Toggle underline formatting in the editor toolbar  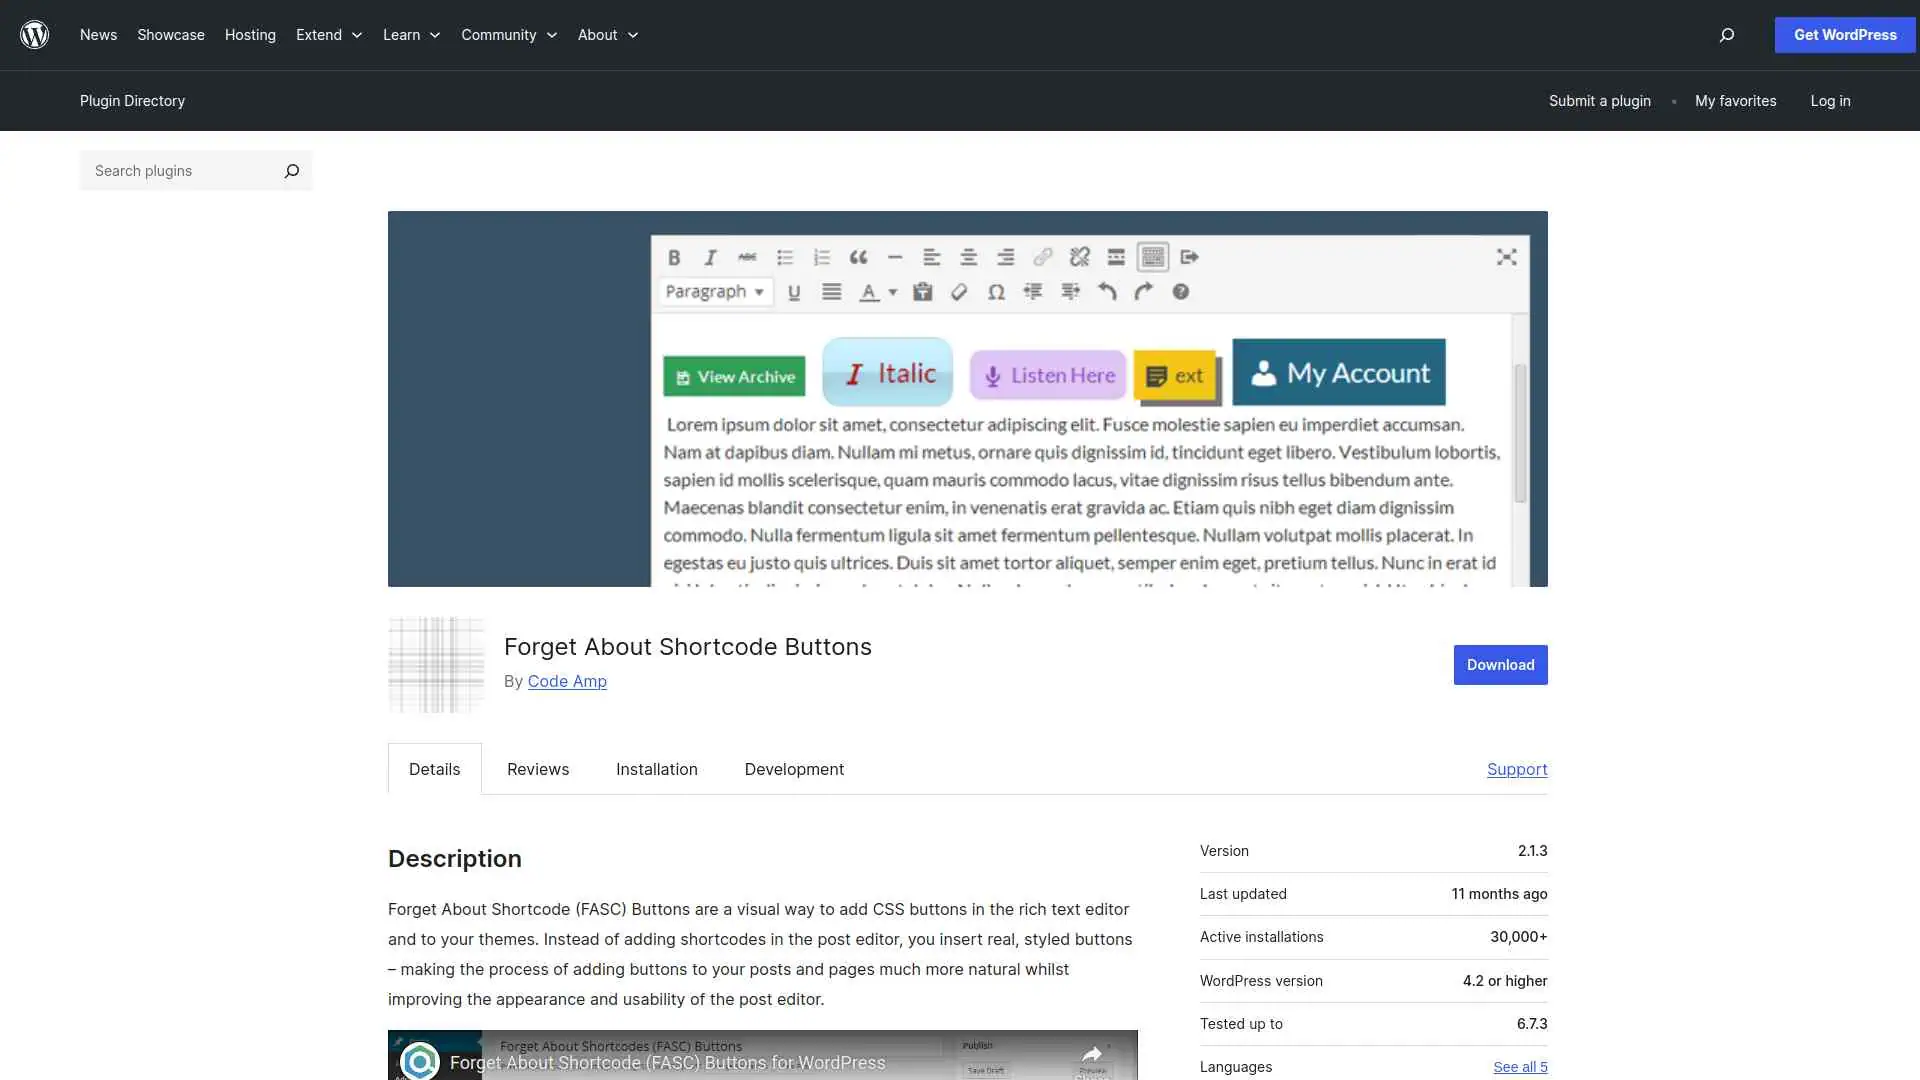click(794, 291)
